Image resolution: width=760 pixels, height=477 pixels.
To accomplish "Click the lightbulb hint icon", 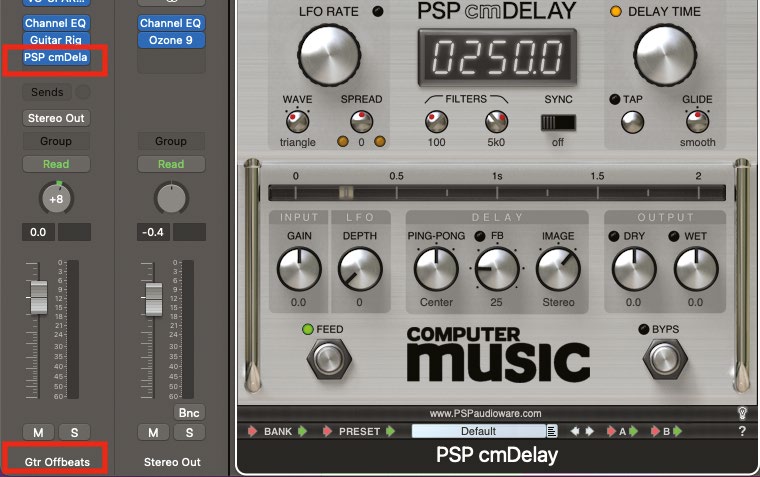I will (x=742, y=412).
